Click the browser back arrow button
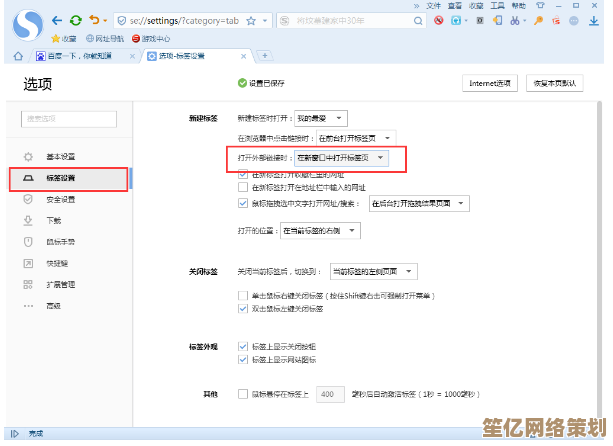This screenshot has height=446, width=613. pos(57,20)
